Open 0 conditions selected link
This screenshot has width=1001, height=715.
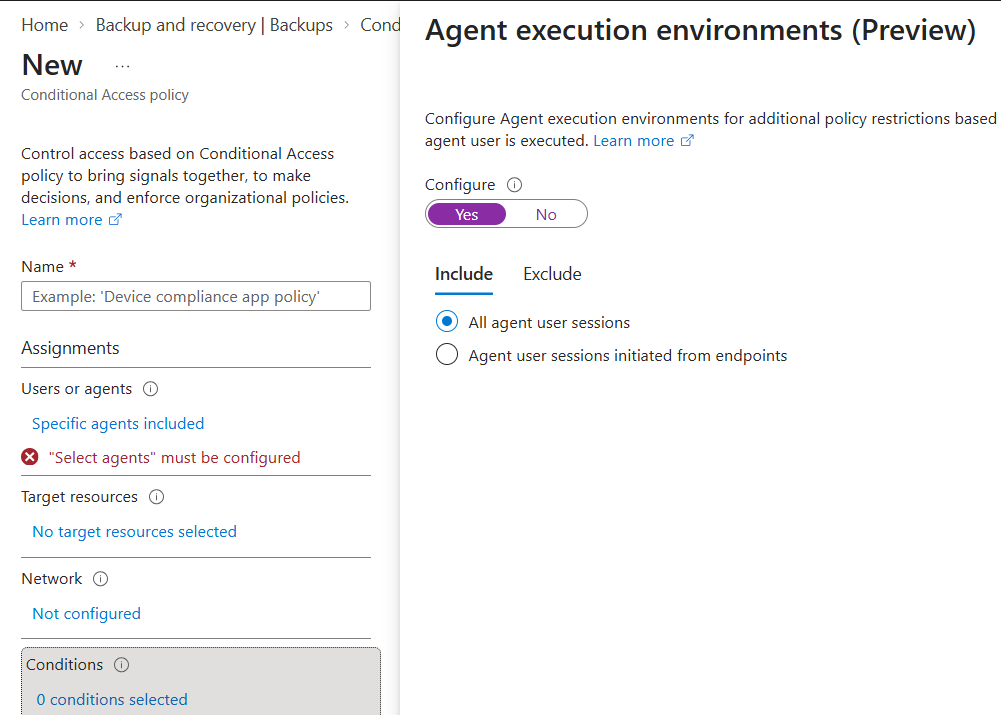point(112,699)
